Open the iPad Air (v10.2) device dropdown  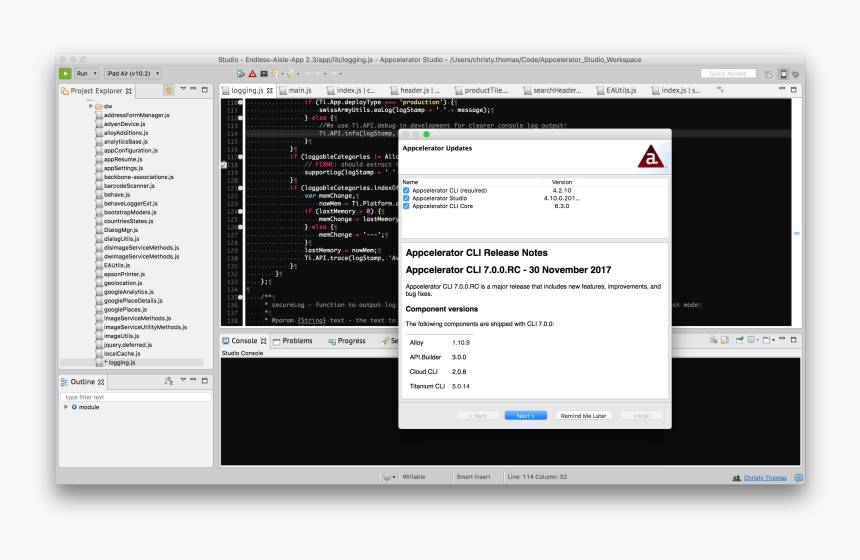pyautogui.click(x=133, y=73)
